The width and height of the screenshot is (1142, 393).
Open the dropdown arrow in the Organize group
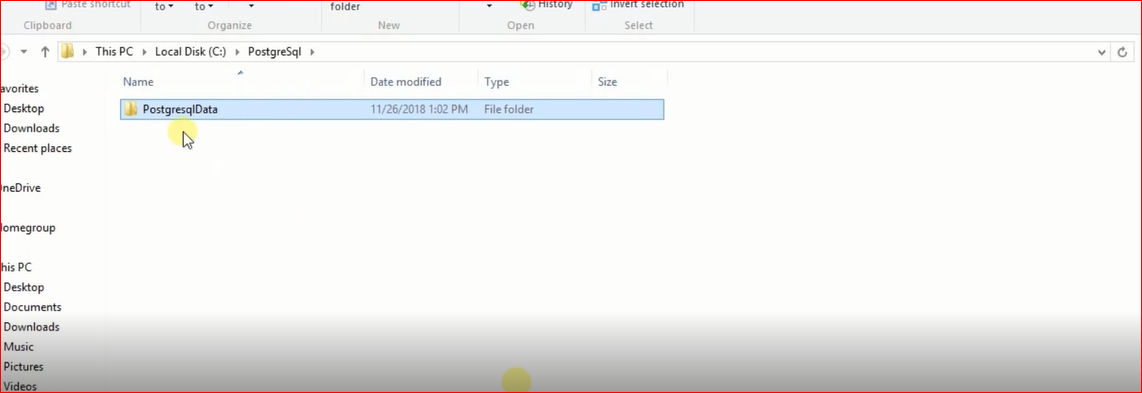coord(251,7)
